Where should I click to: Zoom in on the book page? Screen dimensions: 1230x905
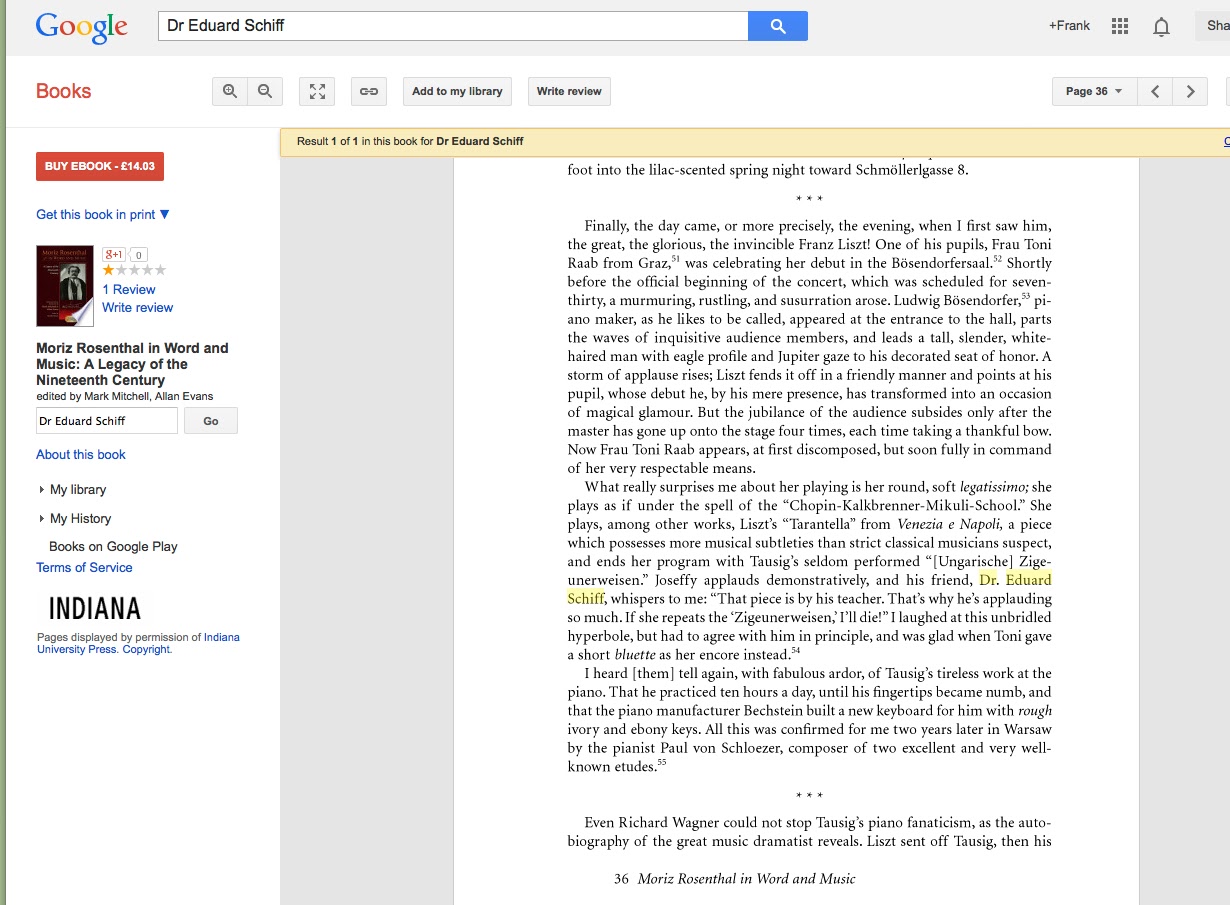pyautogui.click(x=230, y=91)
